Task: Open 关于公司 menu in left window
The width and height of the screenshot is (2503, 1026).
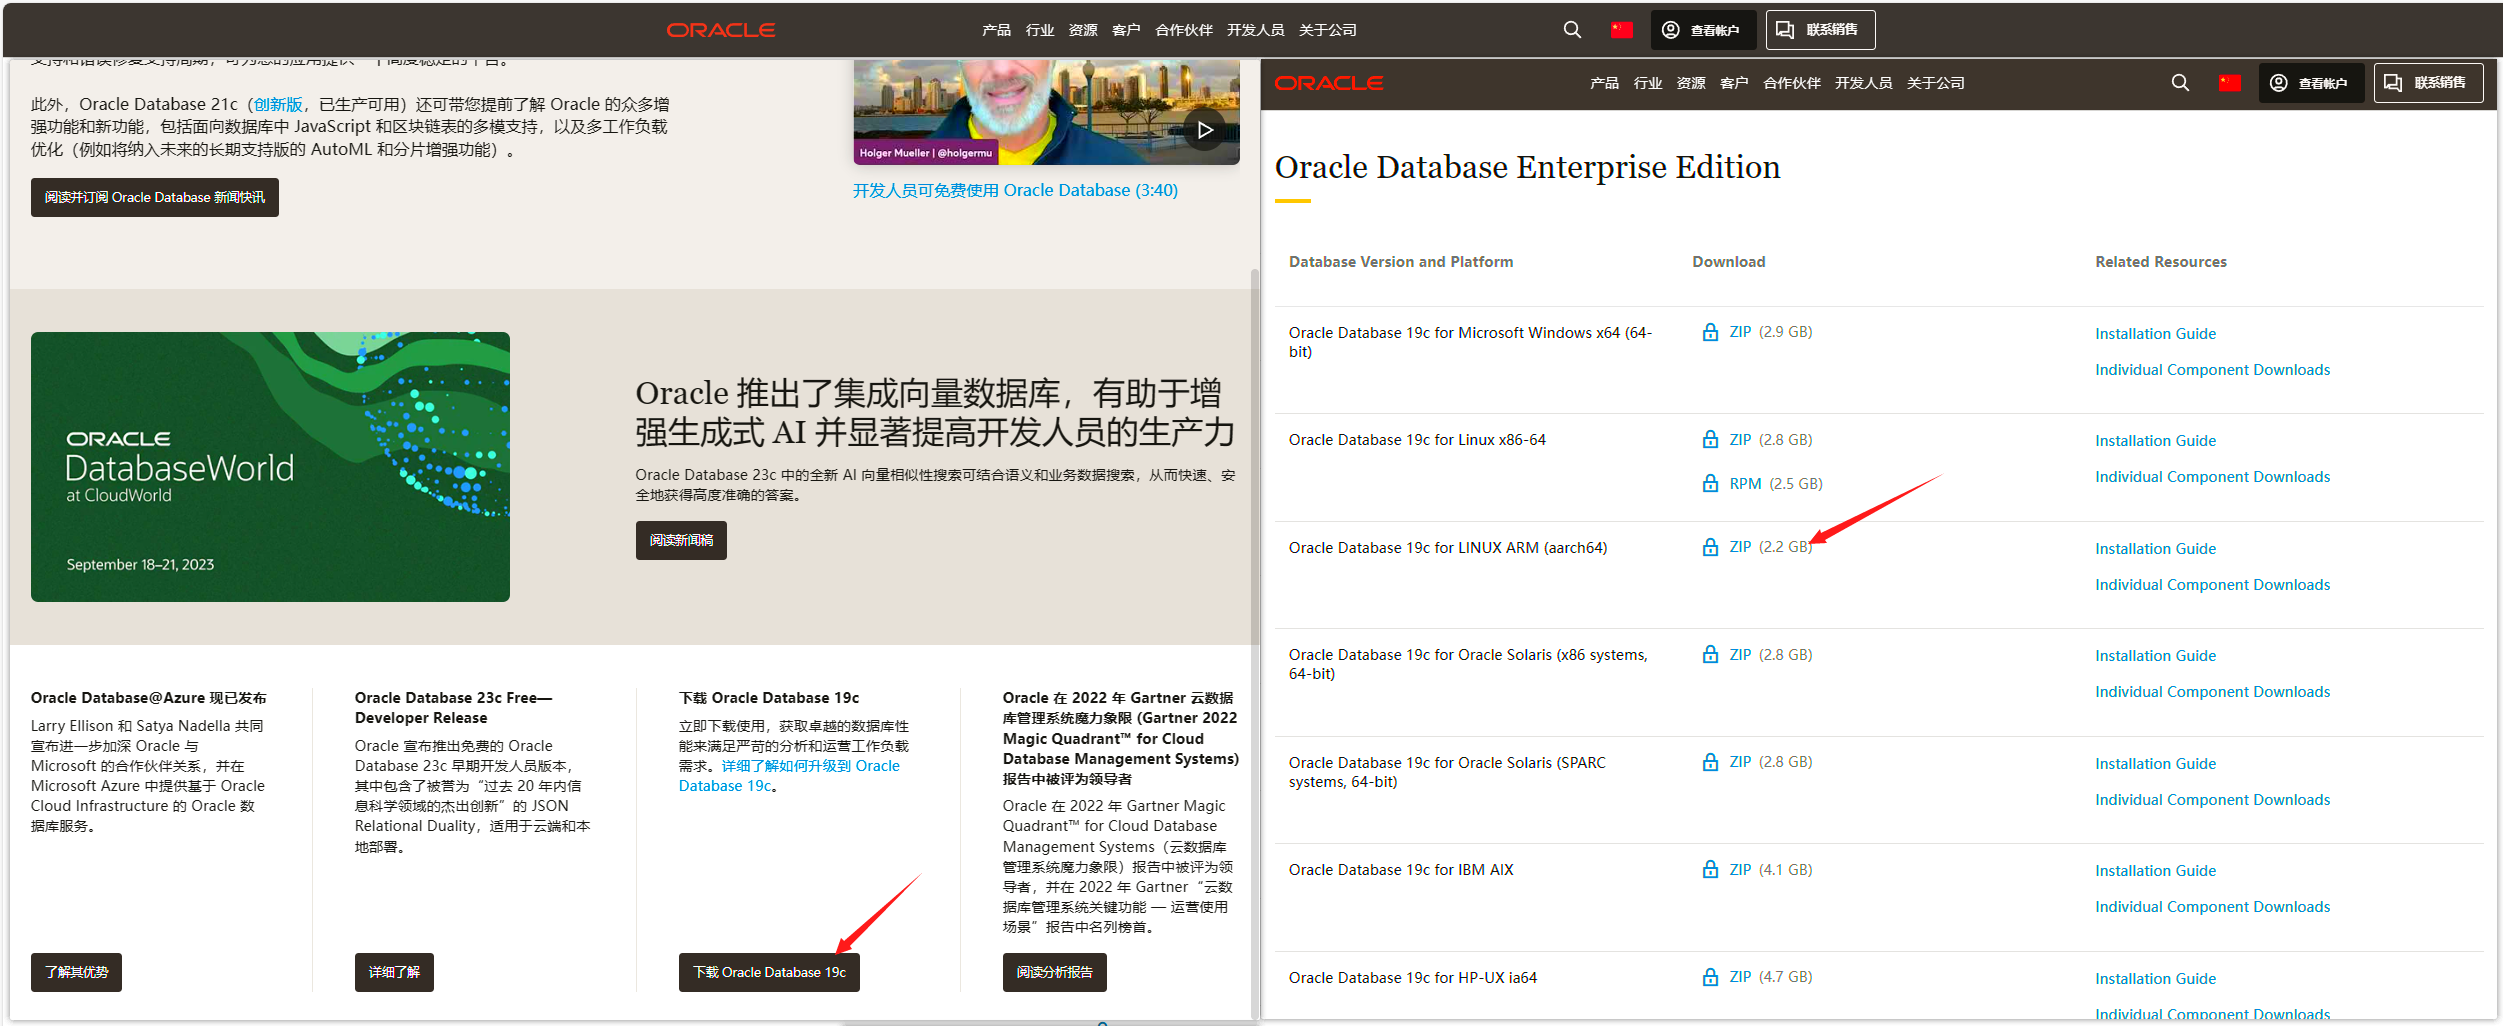Action: tap(1328, 30)
